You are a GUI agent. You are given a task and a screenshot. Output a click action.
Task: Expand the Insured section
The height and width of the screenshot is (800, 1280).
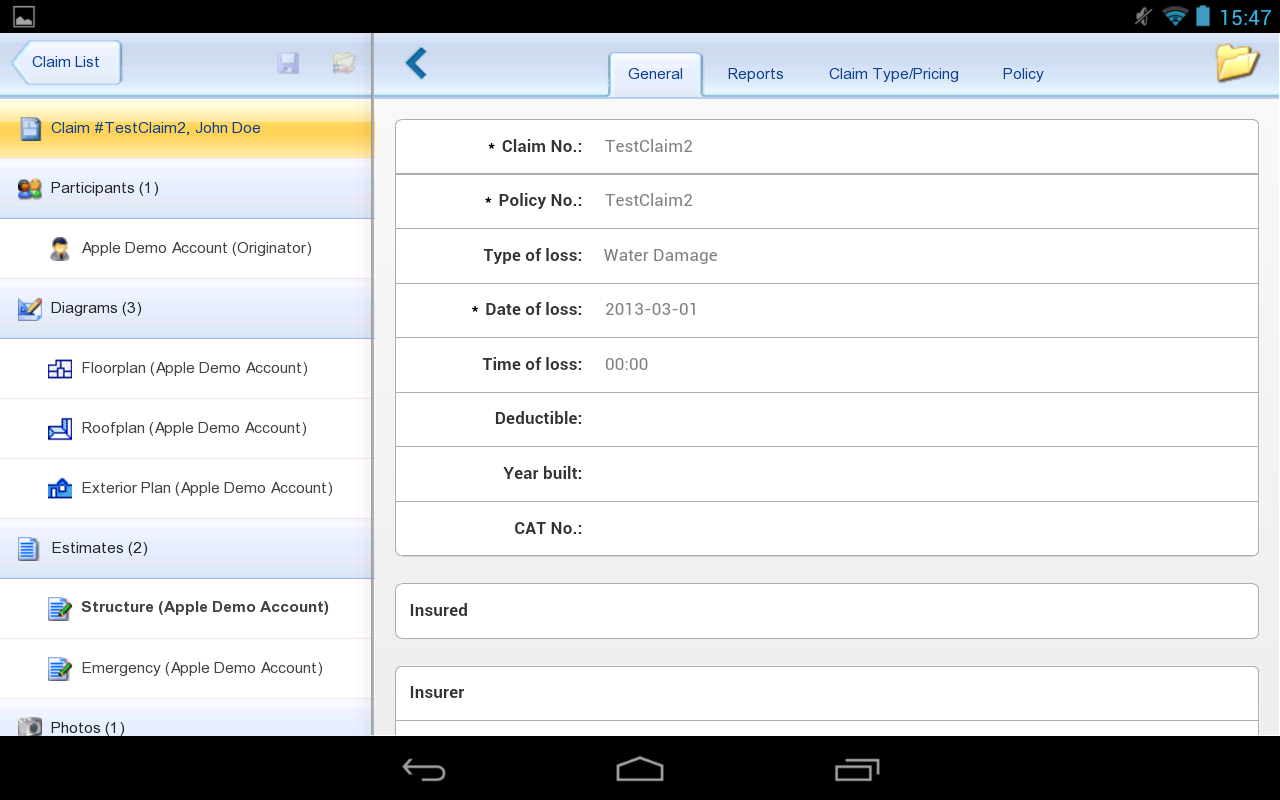pos(826,610)
